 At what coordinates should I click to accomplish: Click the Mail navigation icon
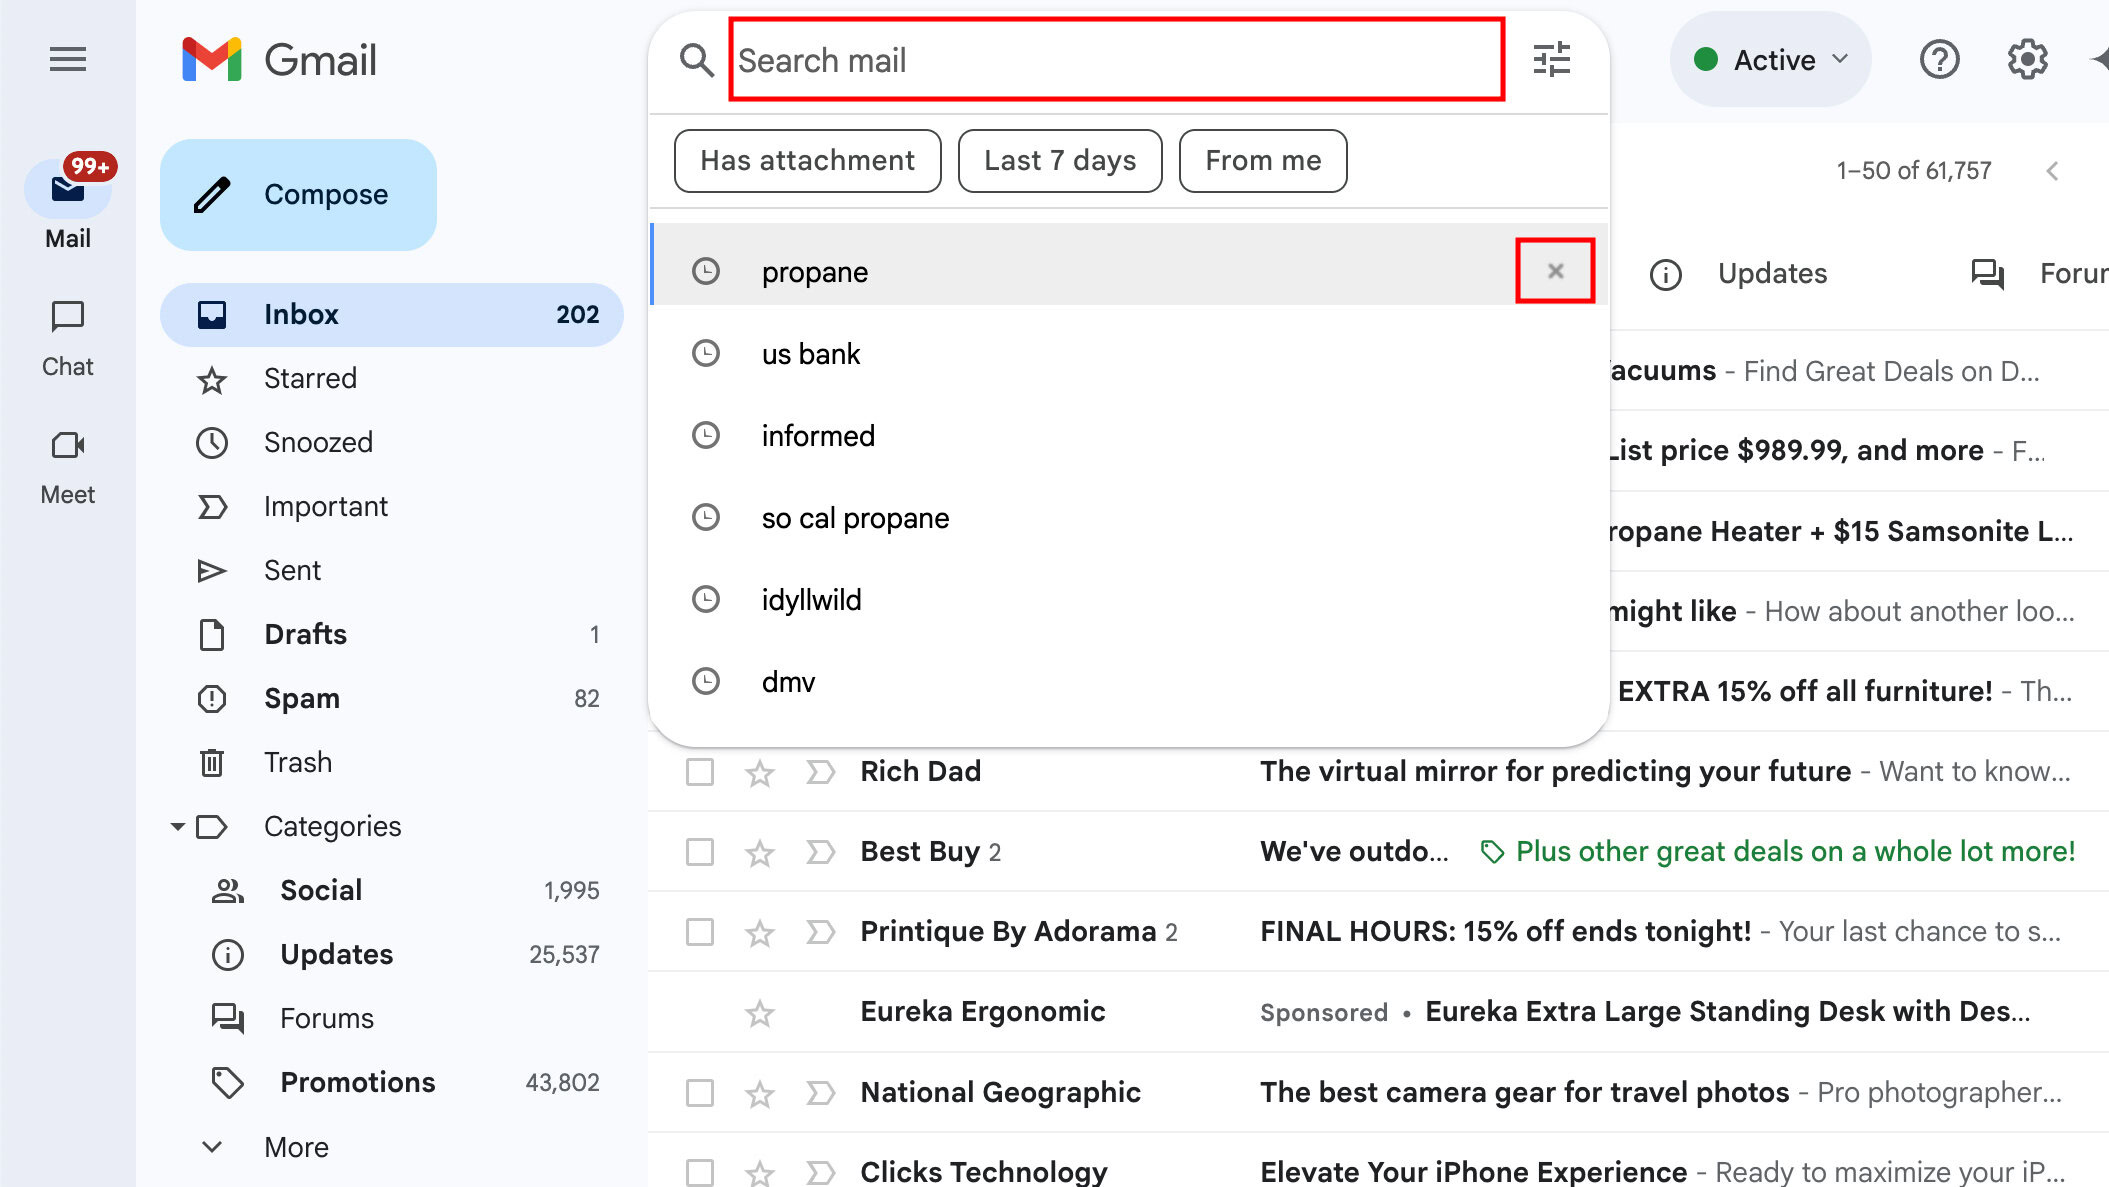coord(68,190)
